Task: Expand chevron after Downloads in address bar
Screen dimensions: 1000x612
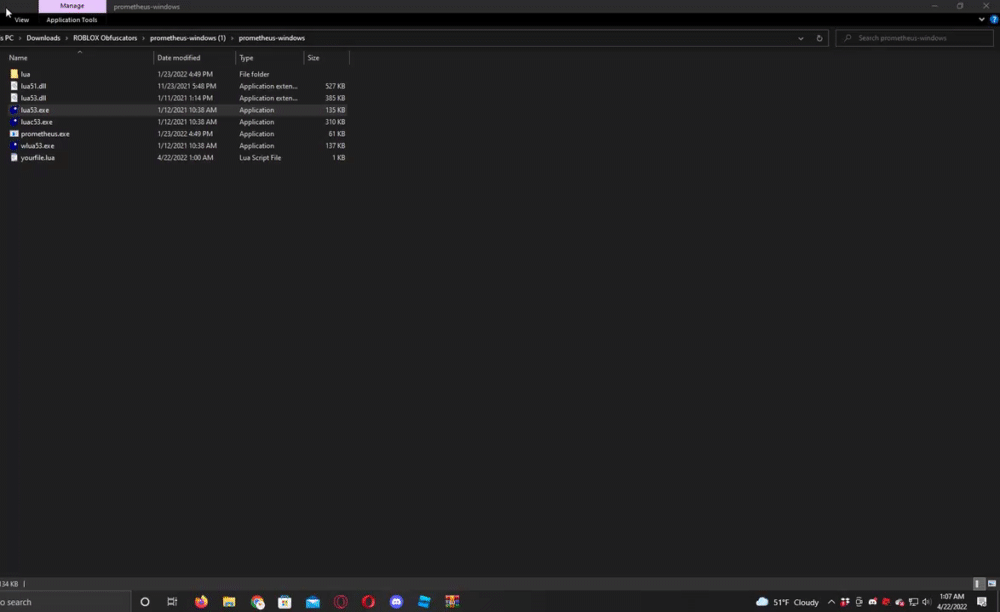Action: pyautogui.click(x=66, y=38)
